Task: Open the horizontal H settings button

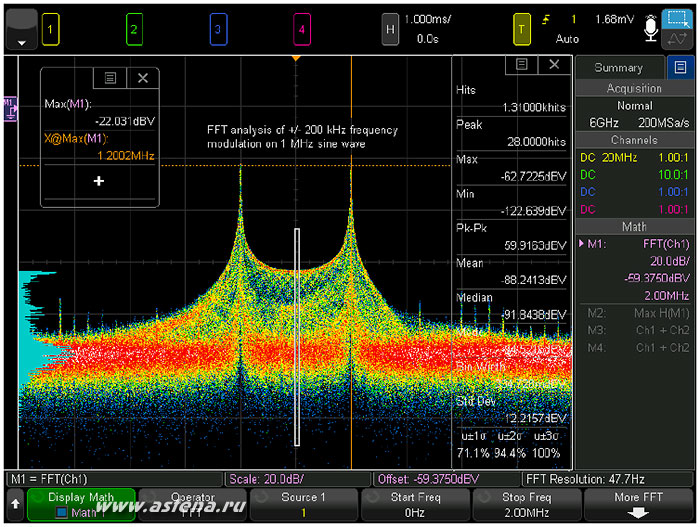Action: pyautogui.click(x=390, y=29)
